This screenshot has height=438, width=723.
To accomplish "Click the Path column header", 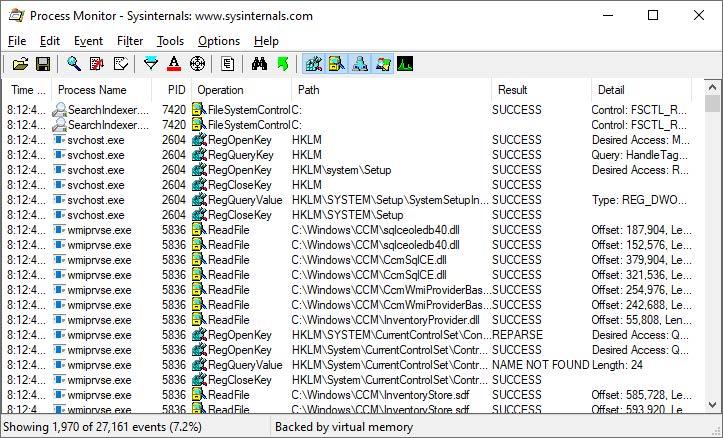I will coord(391,90).
